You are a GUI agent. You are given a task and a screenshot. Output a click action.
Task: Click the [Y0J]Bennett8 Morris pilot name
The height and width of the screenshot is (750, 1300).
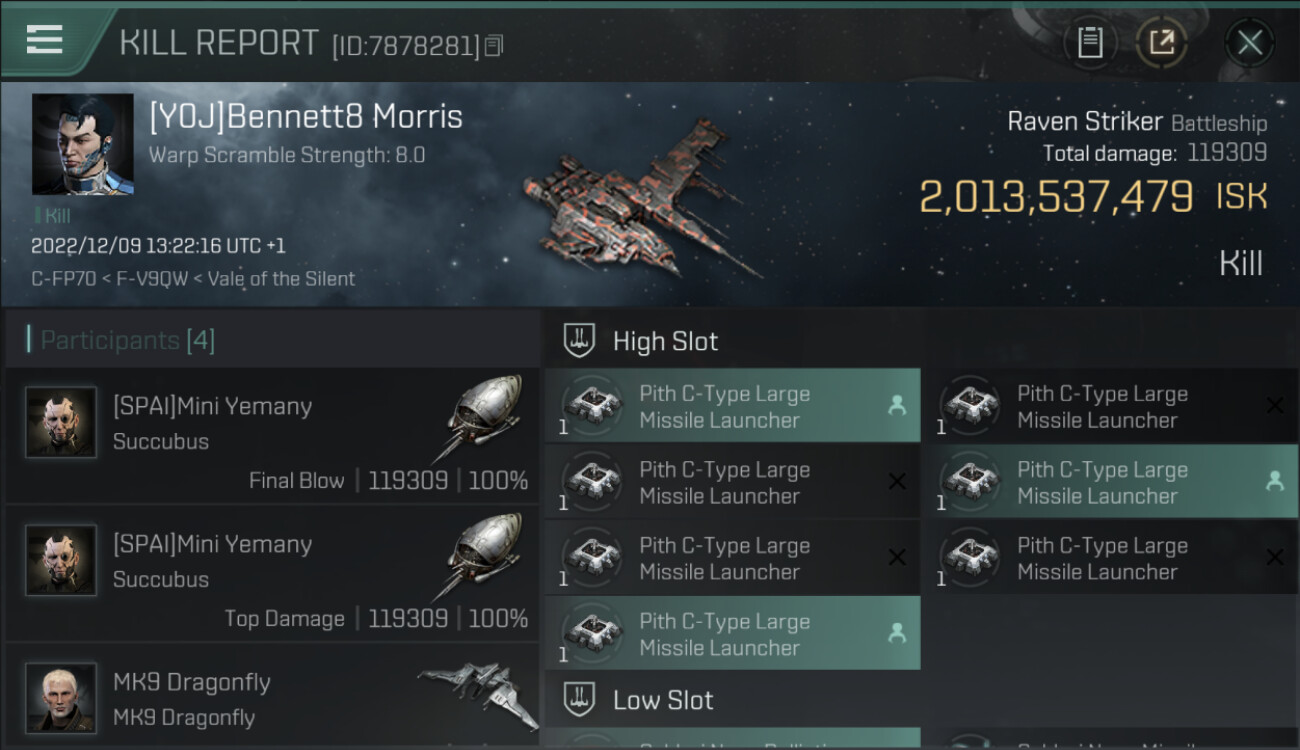[306, 117]
